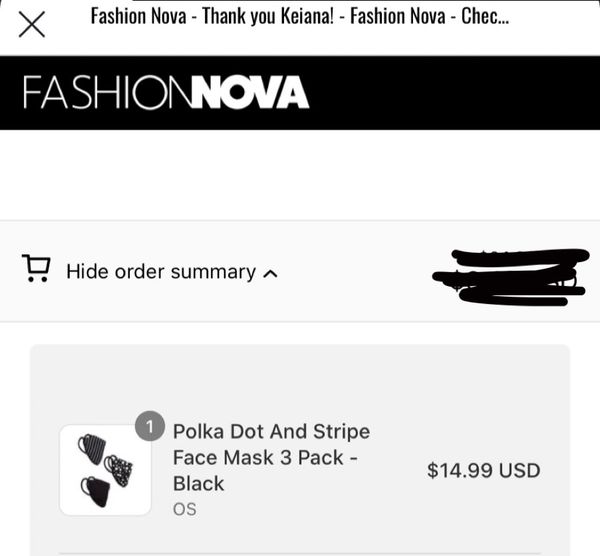The width and height of the screenshot is (600, 556).
Task: Click the OS size label
Action: pyautogui.click(x=185, y=509)
